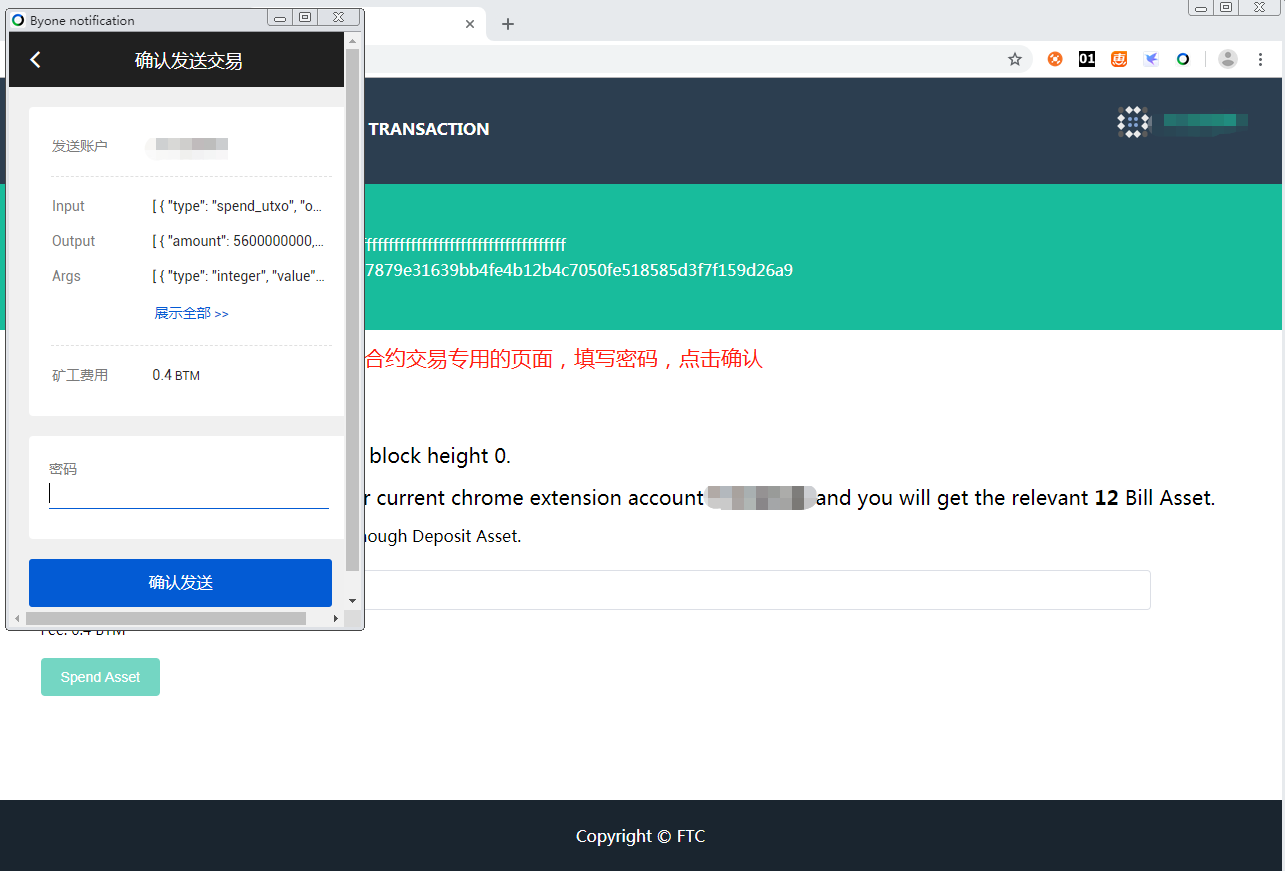
Task: Open the blue bird extension icon
Action: [x=1151, y=59]
